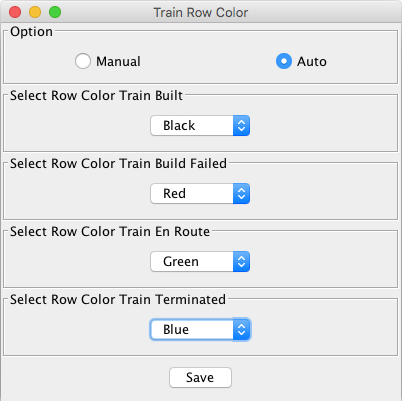Open the Build Failed color dropdown showing Red

200,194
